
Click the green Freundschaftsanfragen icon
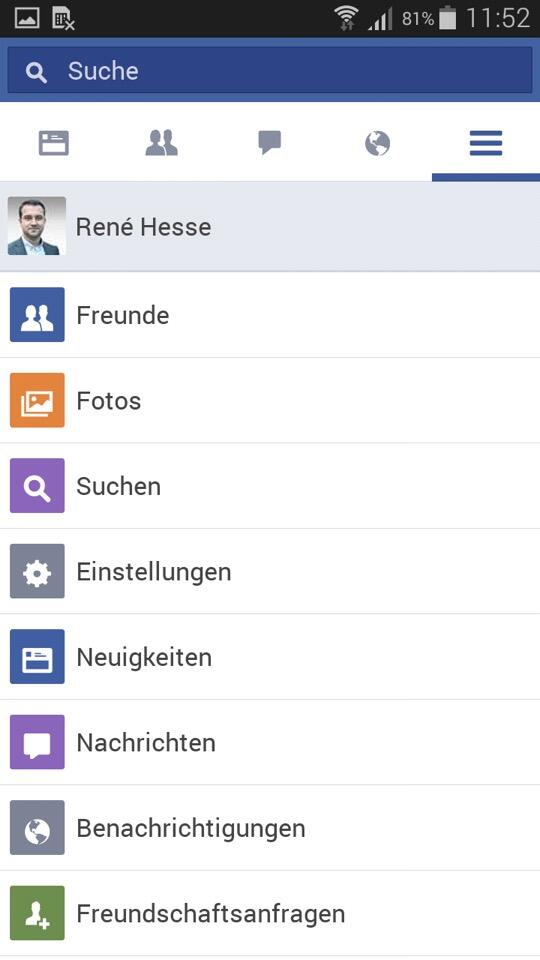click(37, 913)
